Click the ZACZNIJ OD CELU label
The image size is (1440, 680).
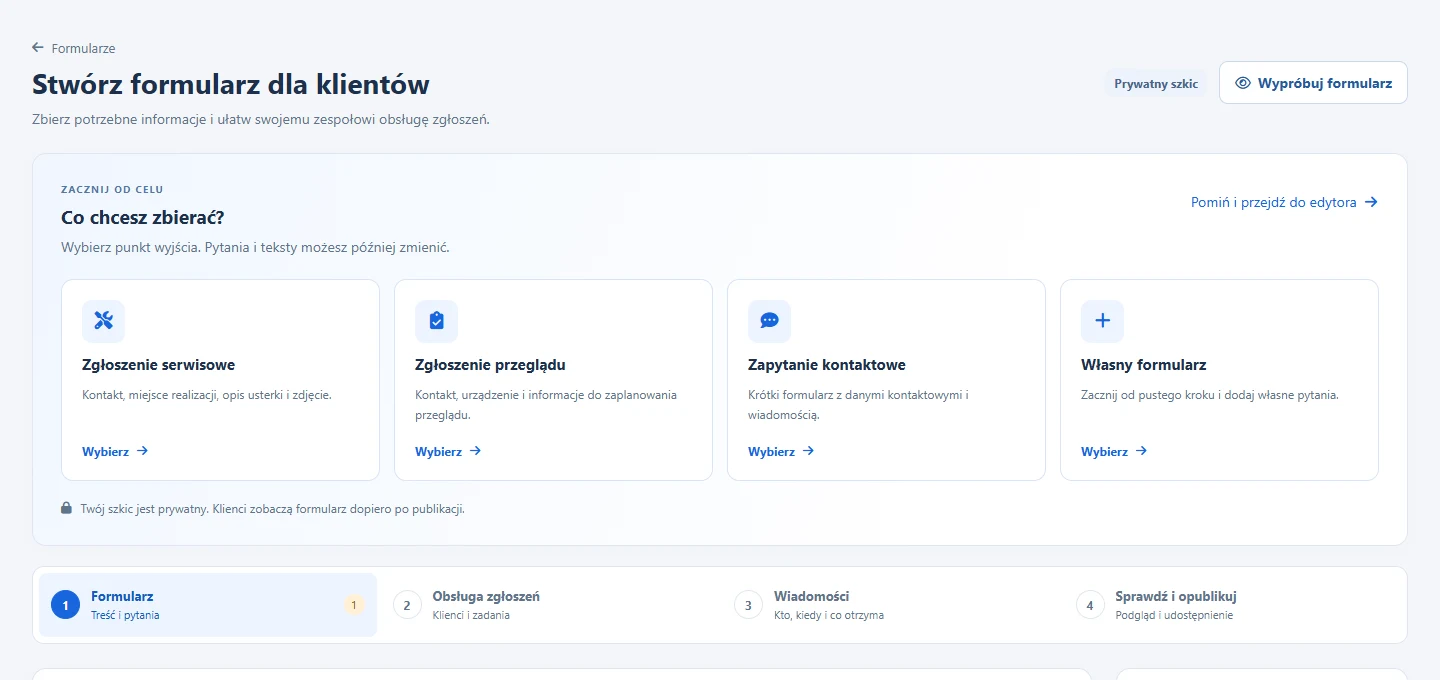pyautogui.click(x=112, y=189)
